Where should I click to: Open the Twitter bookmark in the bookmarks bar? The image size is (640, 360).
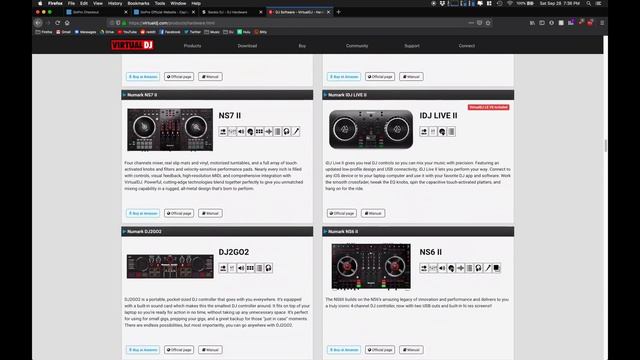193,32
